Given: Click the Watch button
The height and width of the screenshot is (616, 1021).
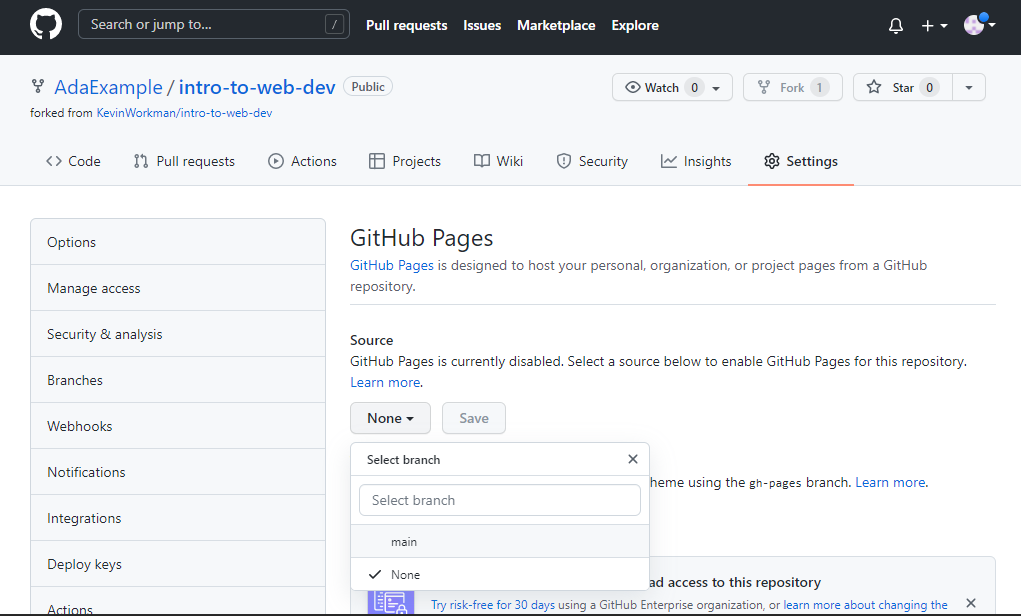Looking at the screenshot, I should pyautogui.click(x=672, y=87).
